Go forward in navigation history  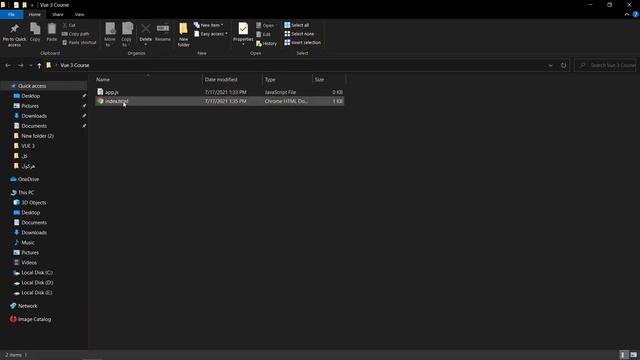(x=20, y=65)
